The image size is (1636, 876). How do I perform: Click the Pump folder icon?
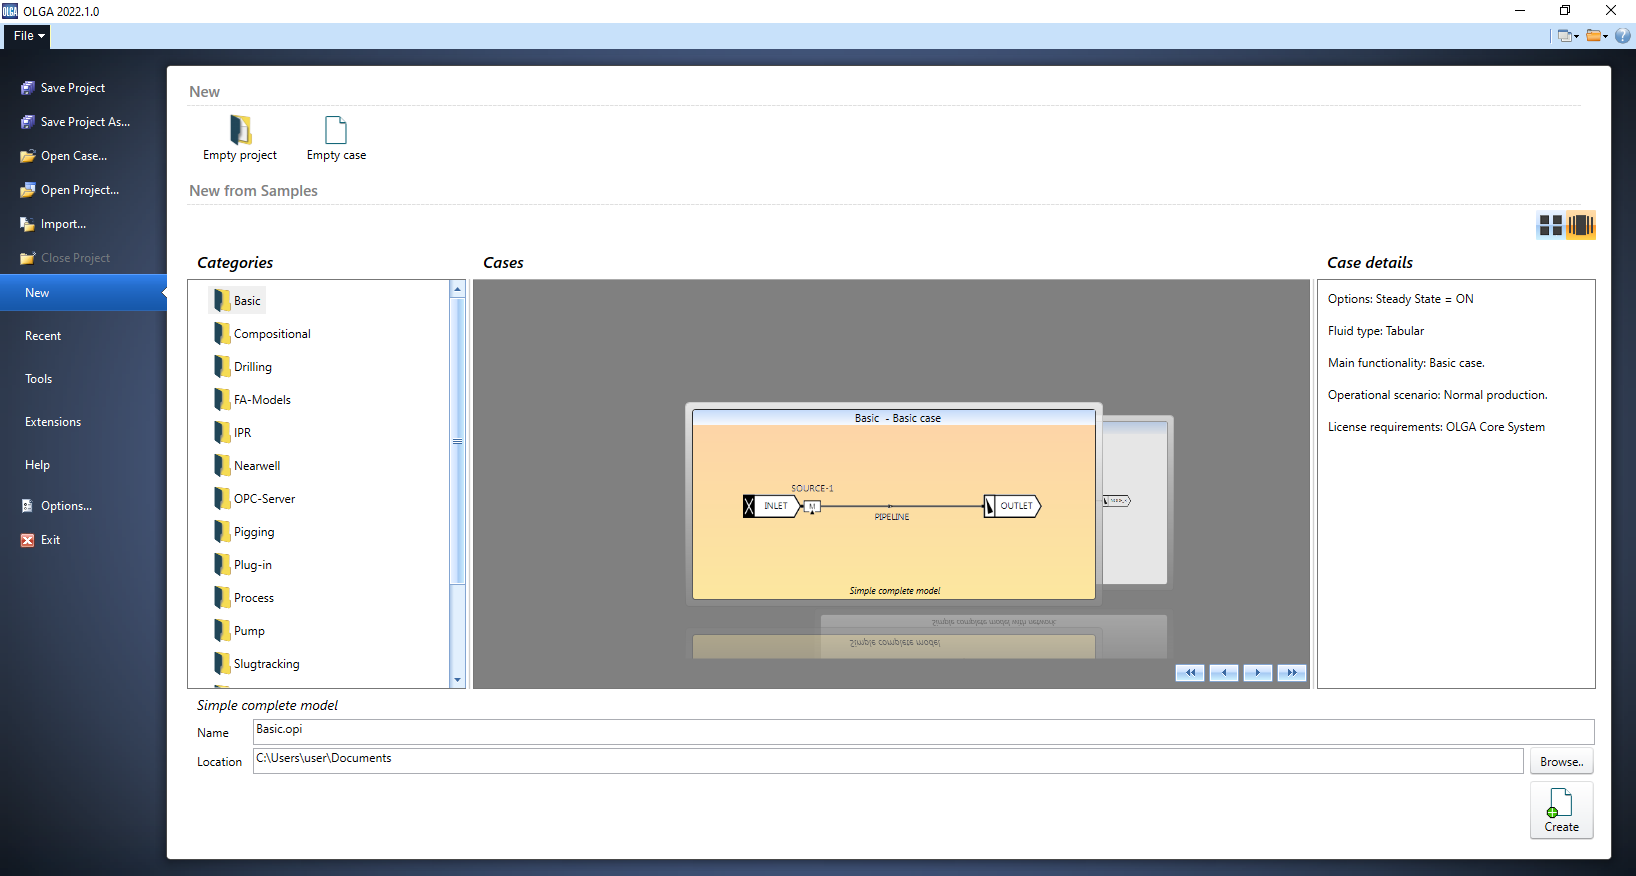[222, 630]
